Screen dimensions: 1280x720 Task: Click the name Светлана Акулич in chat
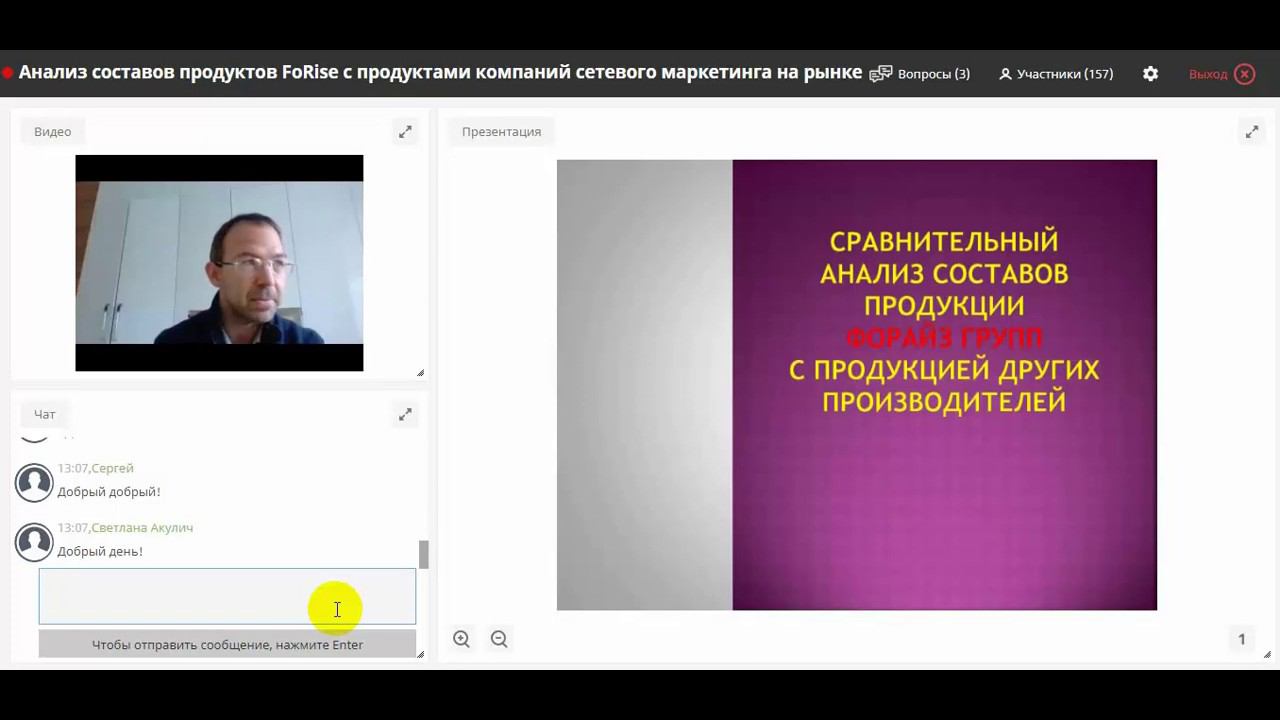click(x=142, y=527)
